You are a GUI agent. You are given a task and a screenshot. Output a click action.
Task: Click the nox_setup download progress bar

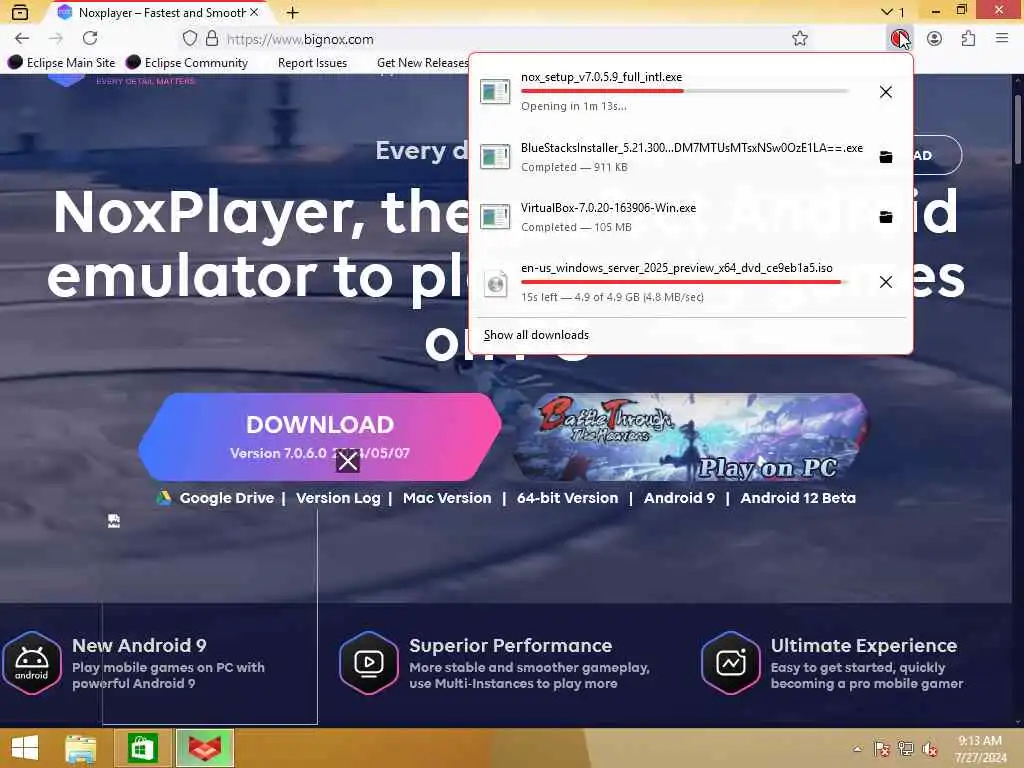pyautogui.click(x=684, y=91)
